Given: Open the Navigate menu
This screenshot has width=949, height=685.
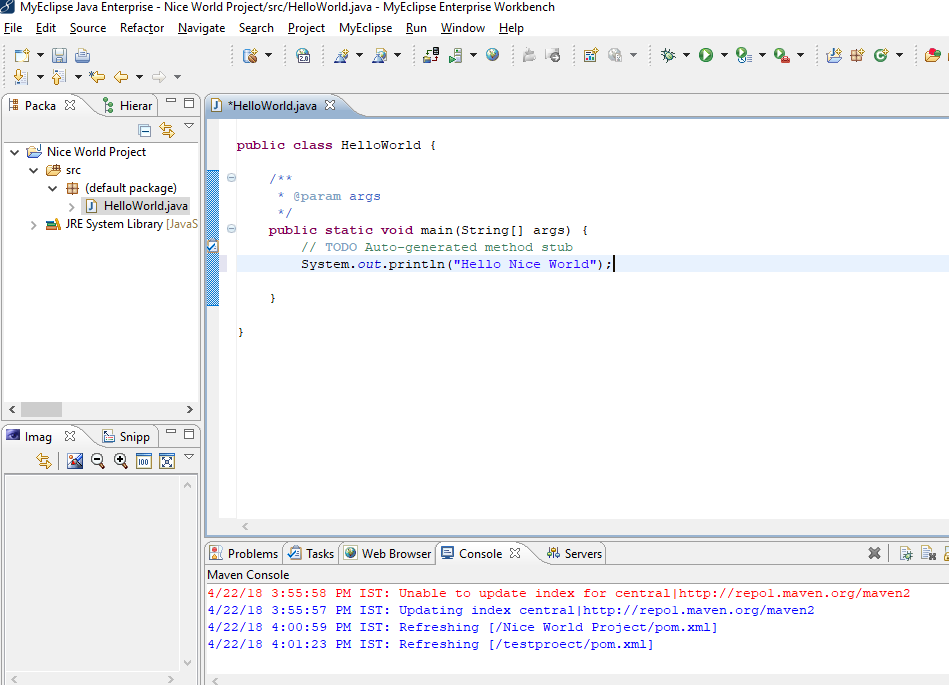Looking at the screenshot, I should [x=202, y=28].
